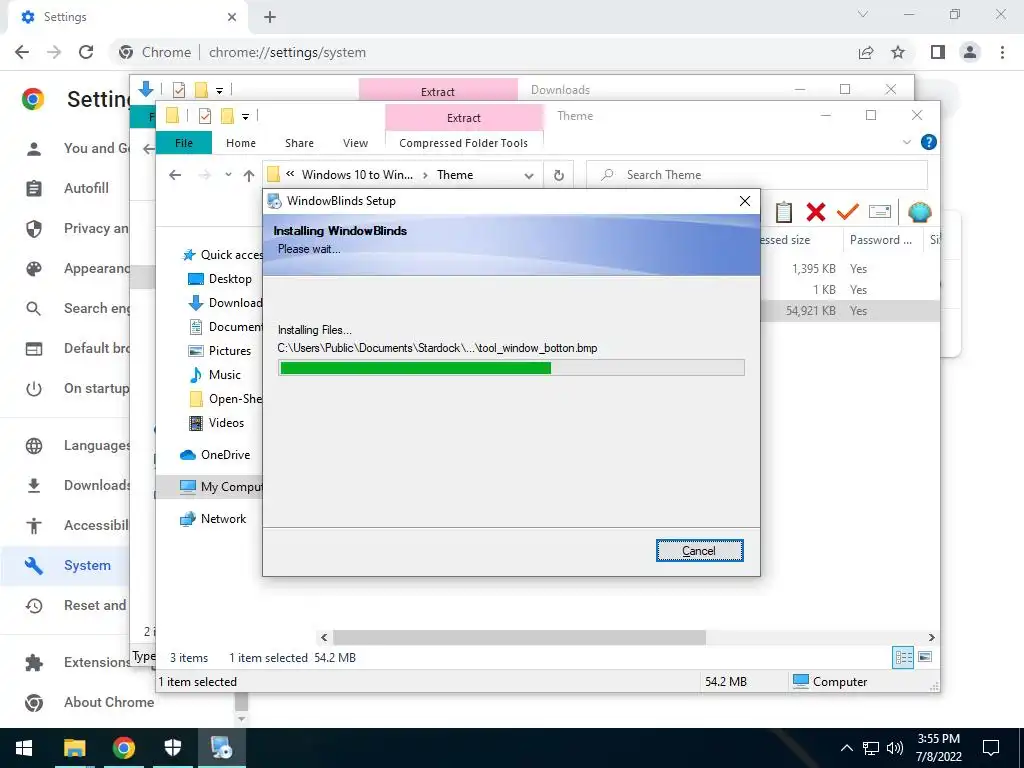Open Downloads in the navigation pane
This screenshot has height=768, width=1024.
click(225, 303)
